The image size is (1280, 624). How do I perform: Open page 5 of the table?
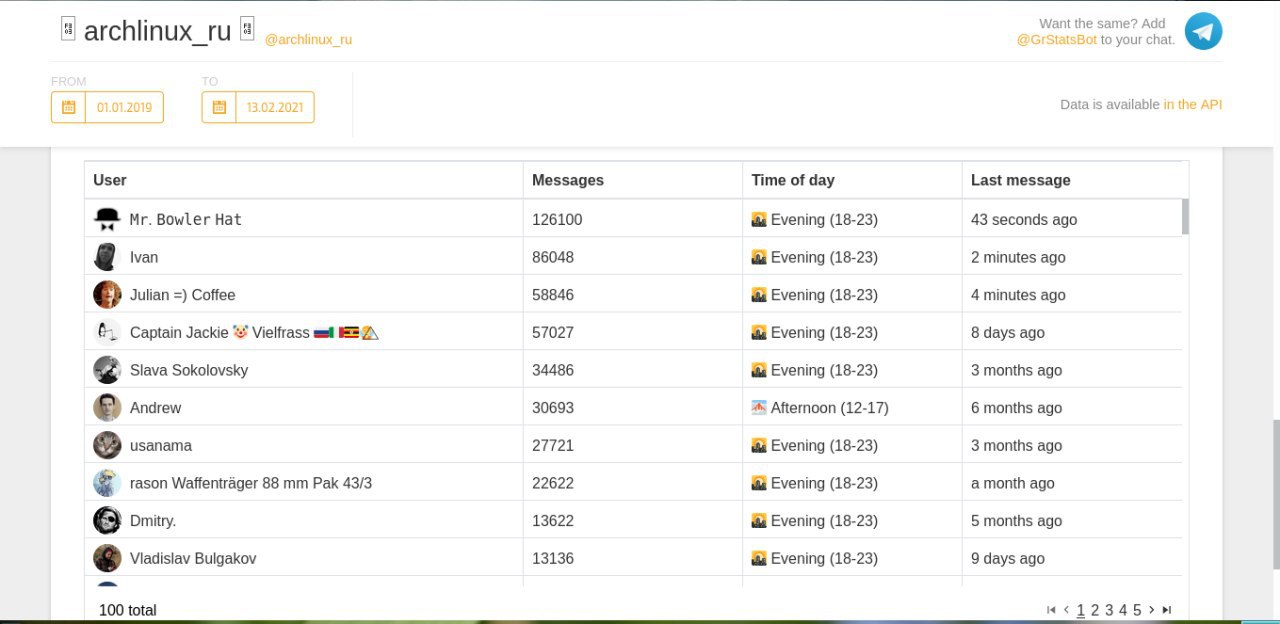point(1137,610)
